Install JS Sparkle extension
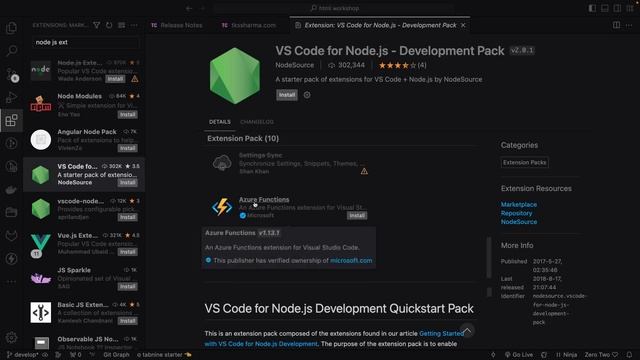The height and width of the screenshot is (360, 640). coord(128,287)
